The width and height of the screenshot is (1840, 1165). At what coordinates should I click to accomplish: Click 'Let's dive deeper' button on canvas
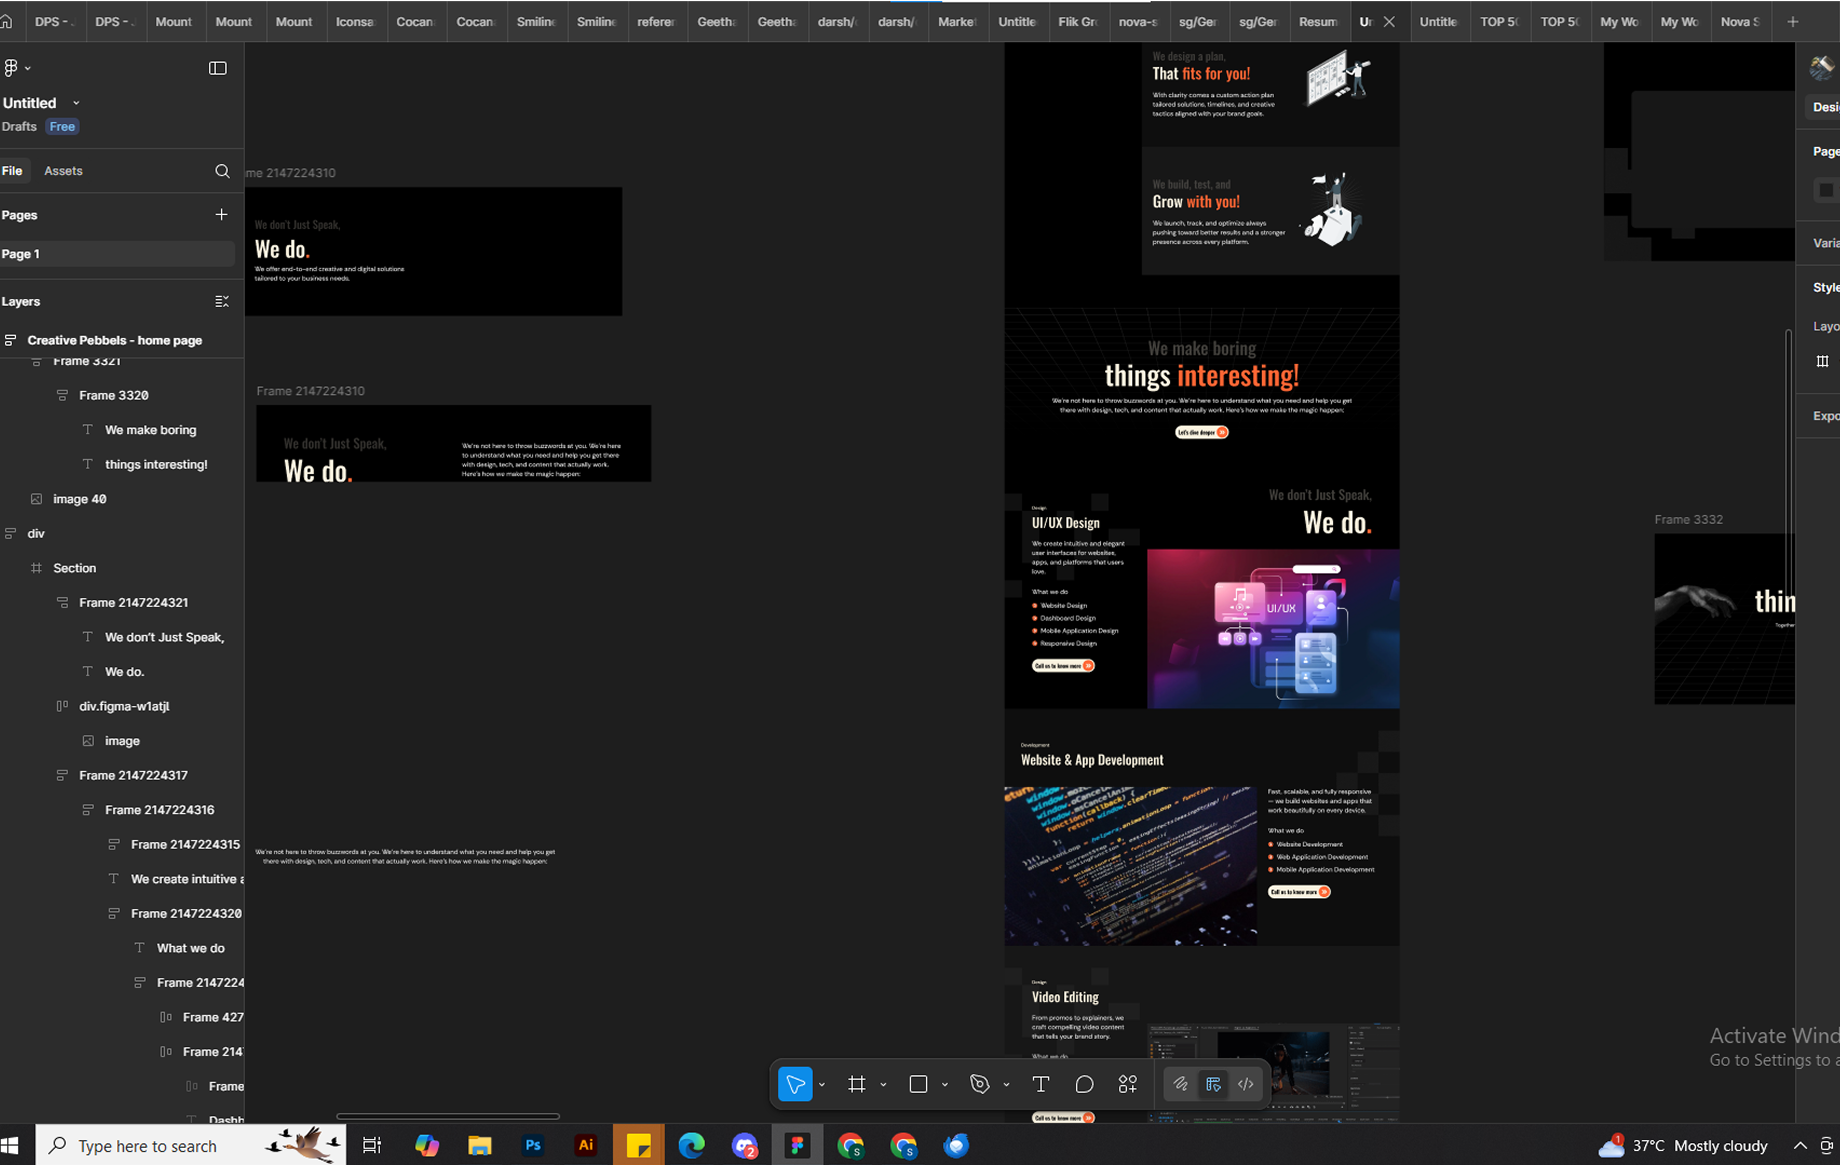click(x=1202, y=432)
